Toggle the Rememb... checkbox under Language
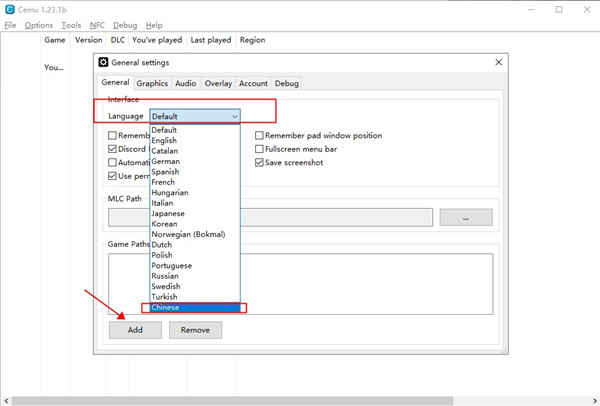The image size is (600, 406). coord(112,135)
